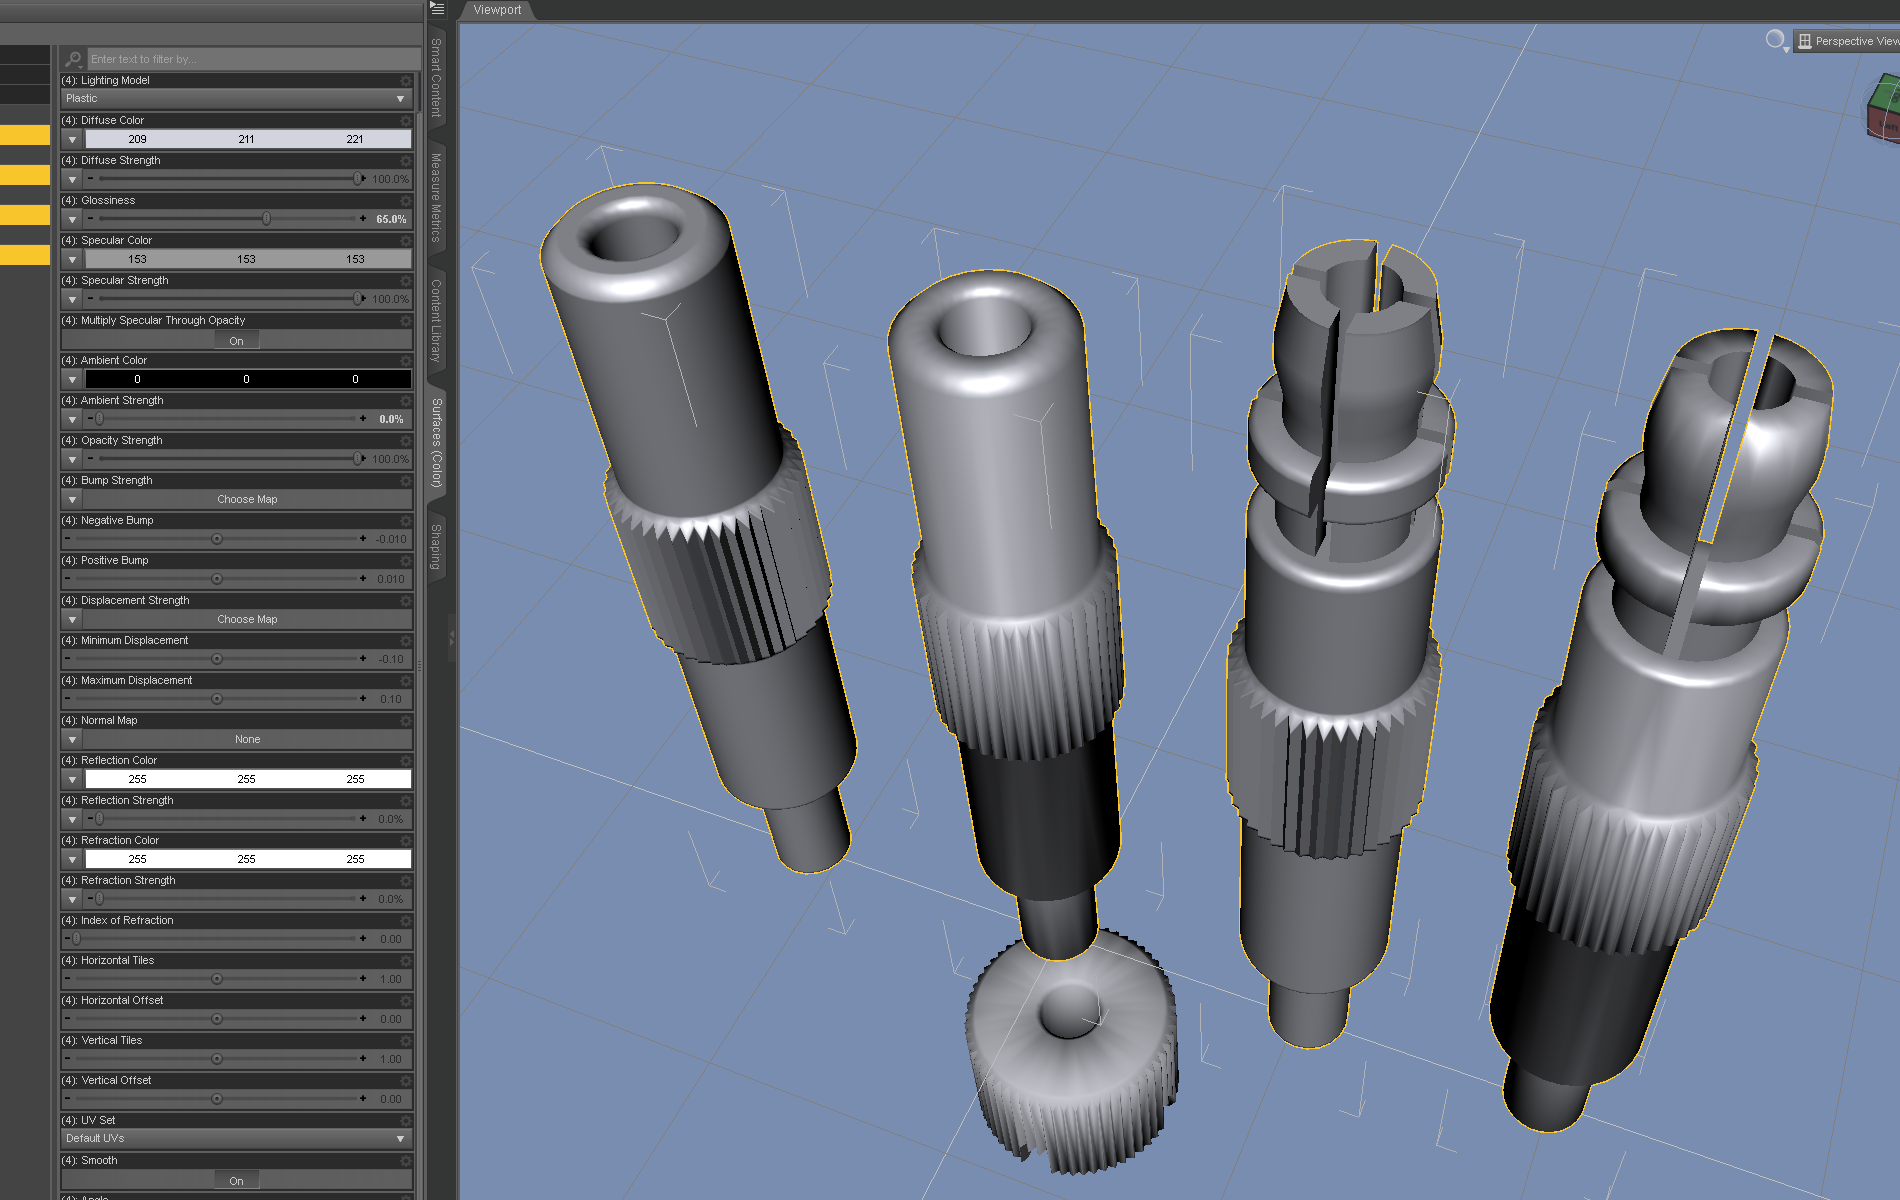Click the plus icon on Ambient Strength slider
Image resolution: width=1900 pixels, height=1200 pixels.
[x=363, y=418]
